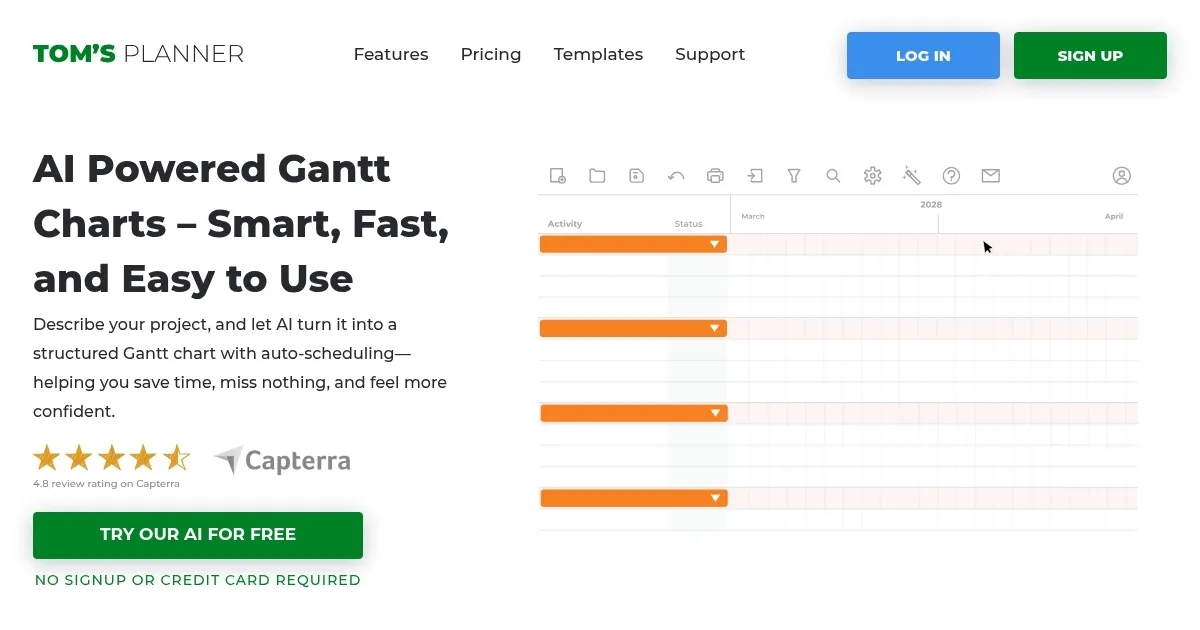This screenshot has width=1200, height=630.
Task: Search within the Gantt chart
Action: pos(833,175)
